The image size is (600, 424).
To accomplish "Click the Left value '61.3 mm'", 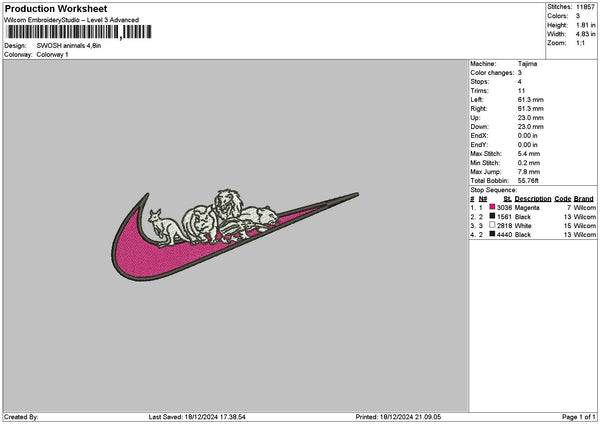I will coord(531,99).
